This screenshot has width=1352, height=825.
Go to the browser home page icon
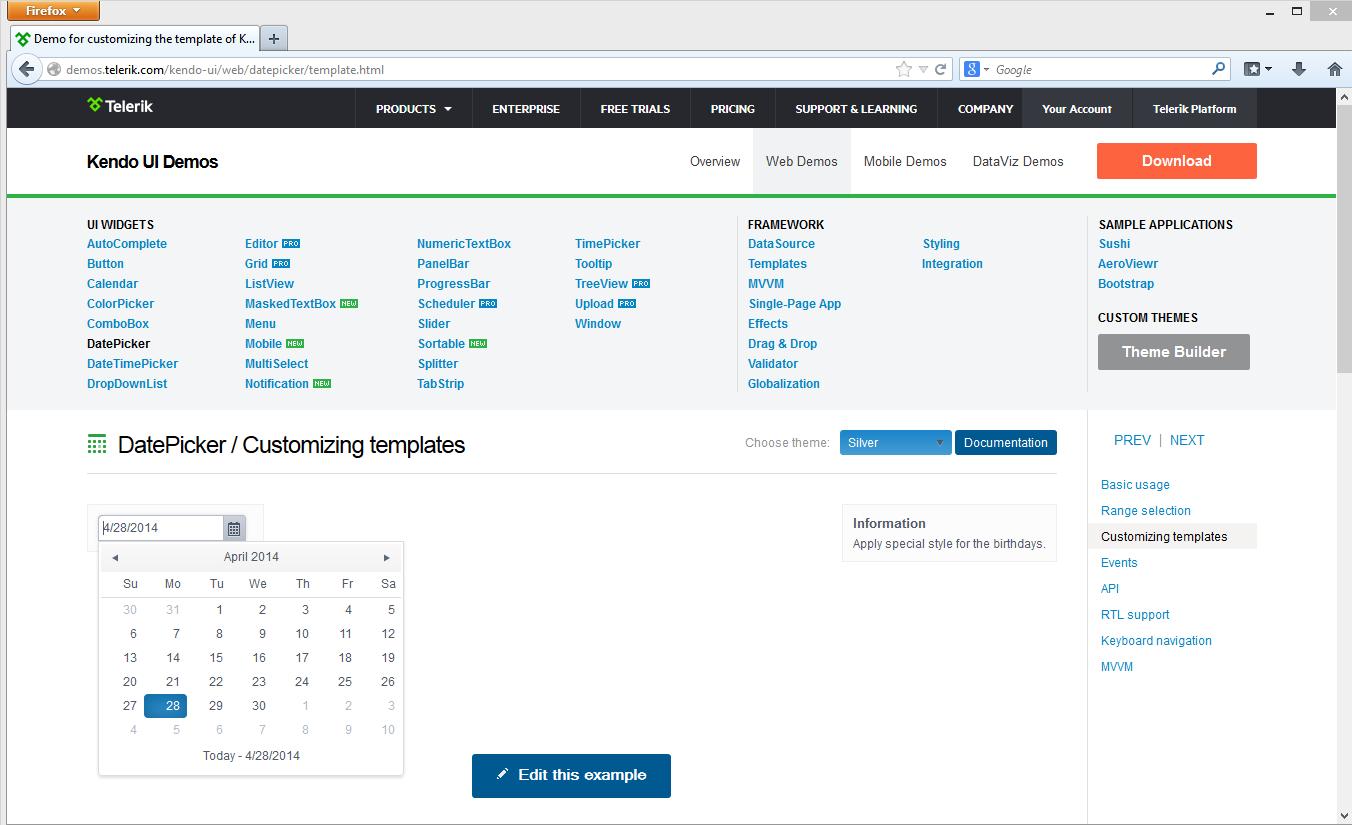click(x=1334, y=69)
